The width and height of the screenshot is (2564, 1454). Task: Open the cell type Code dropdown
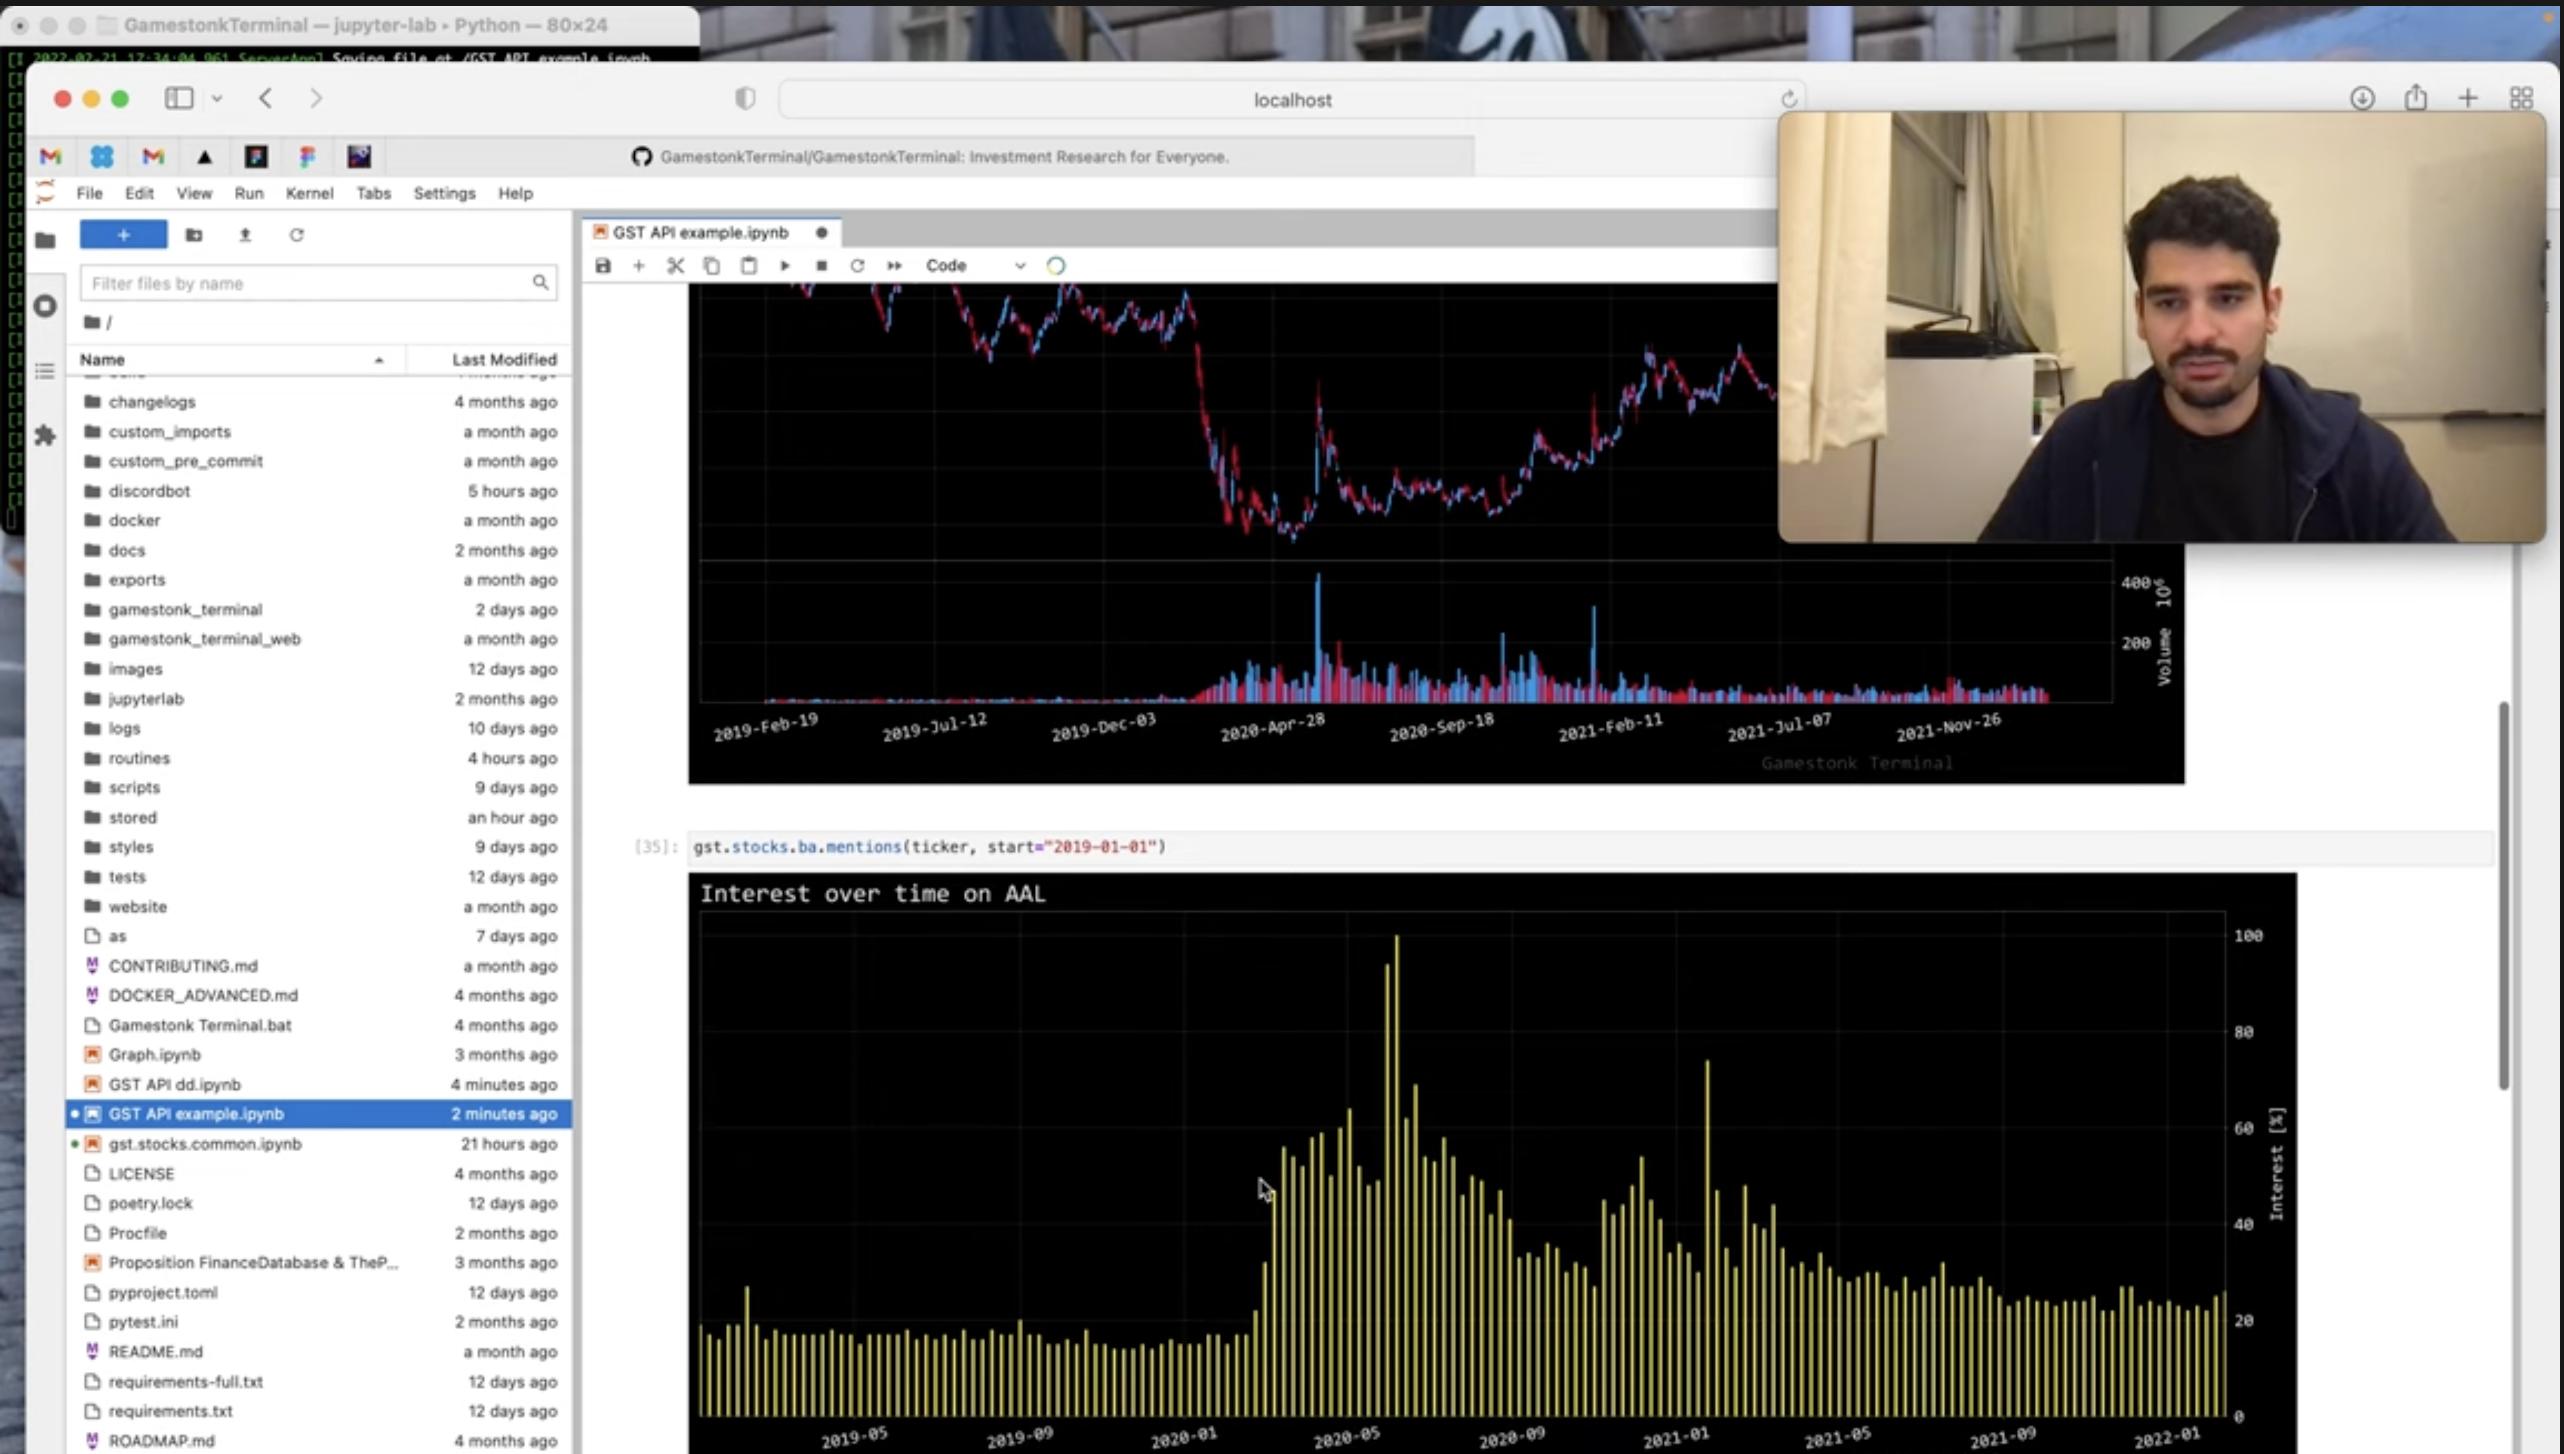click(x=975, y=265)
